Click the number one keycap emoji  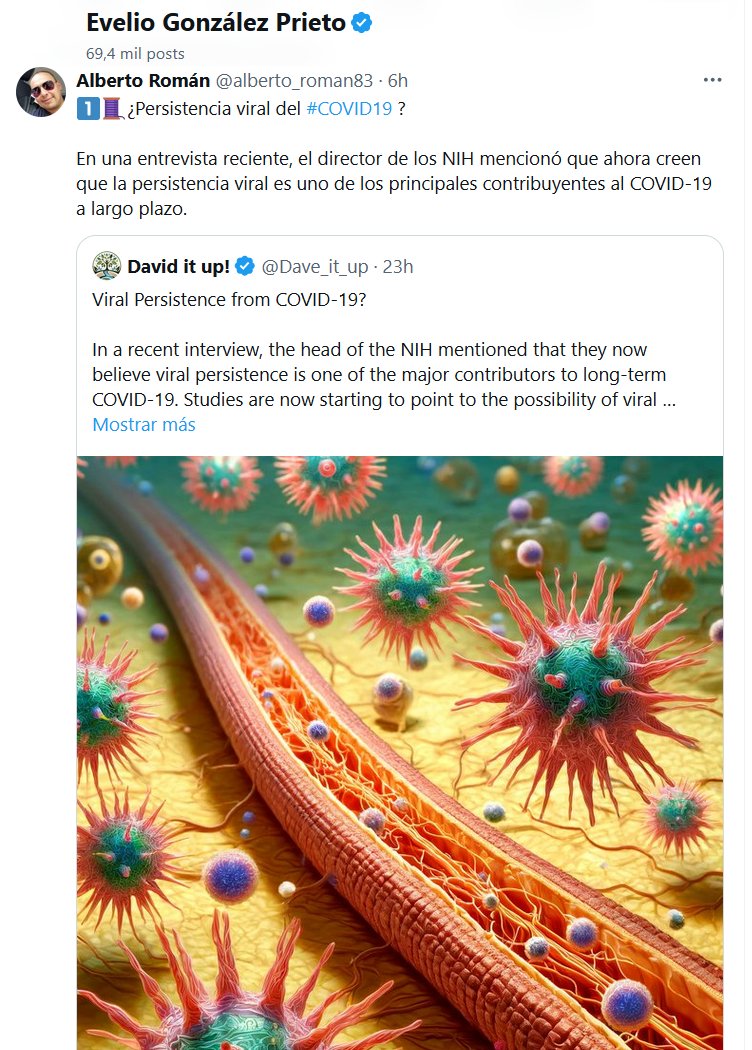click(x=87, y=109)
